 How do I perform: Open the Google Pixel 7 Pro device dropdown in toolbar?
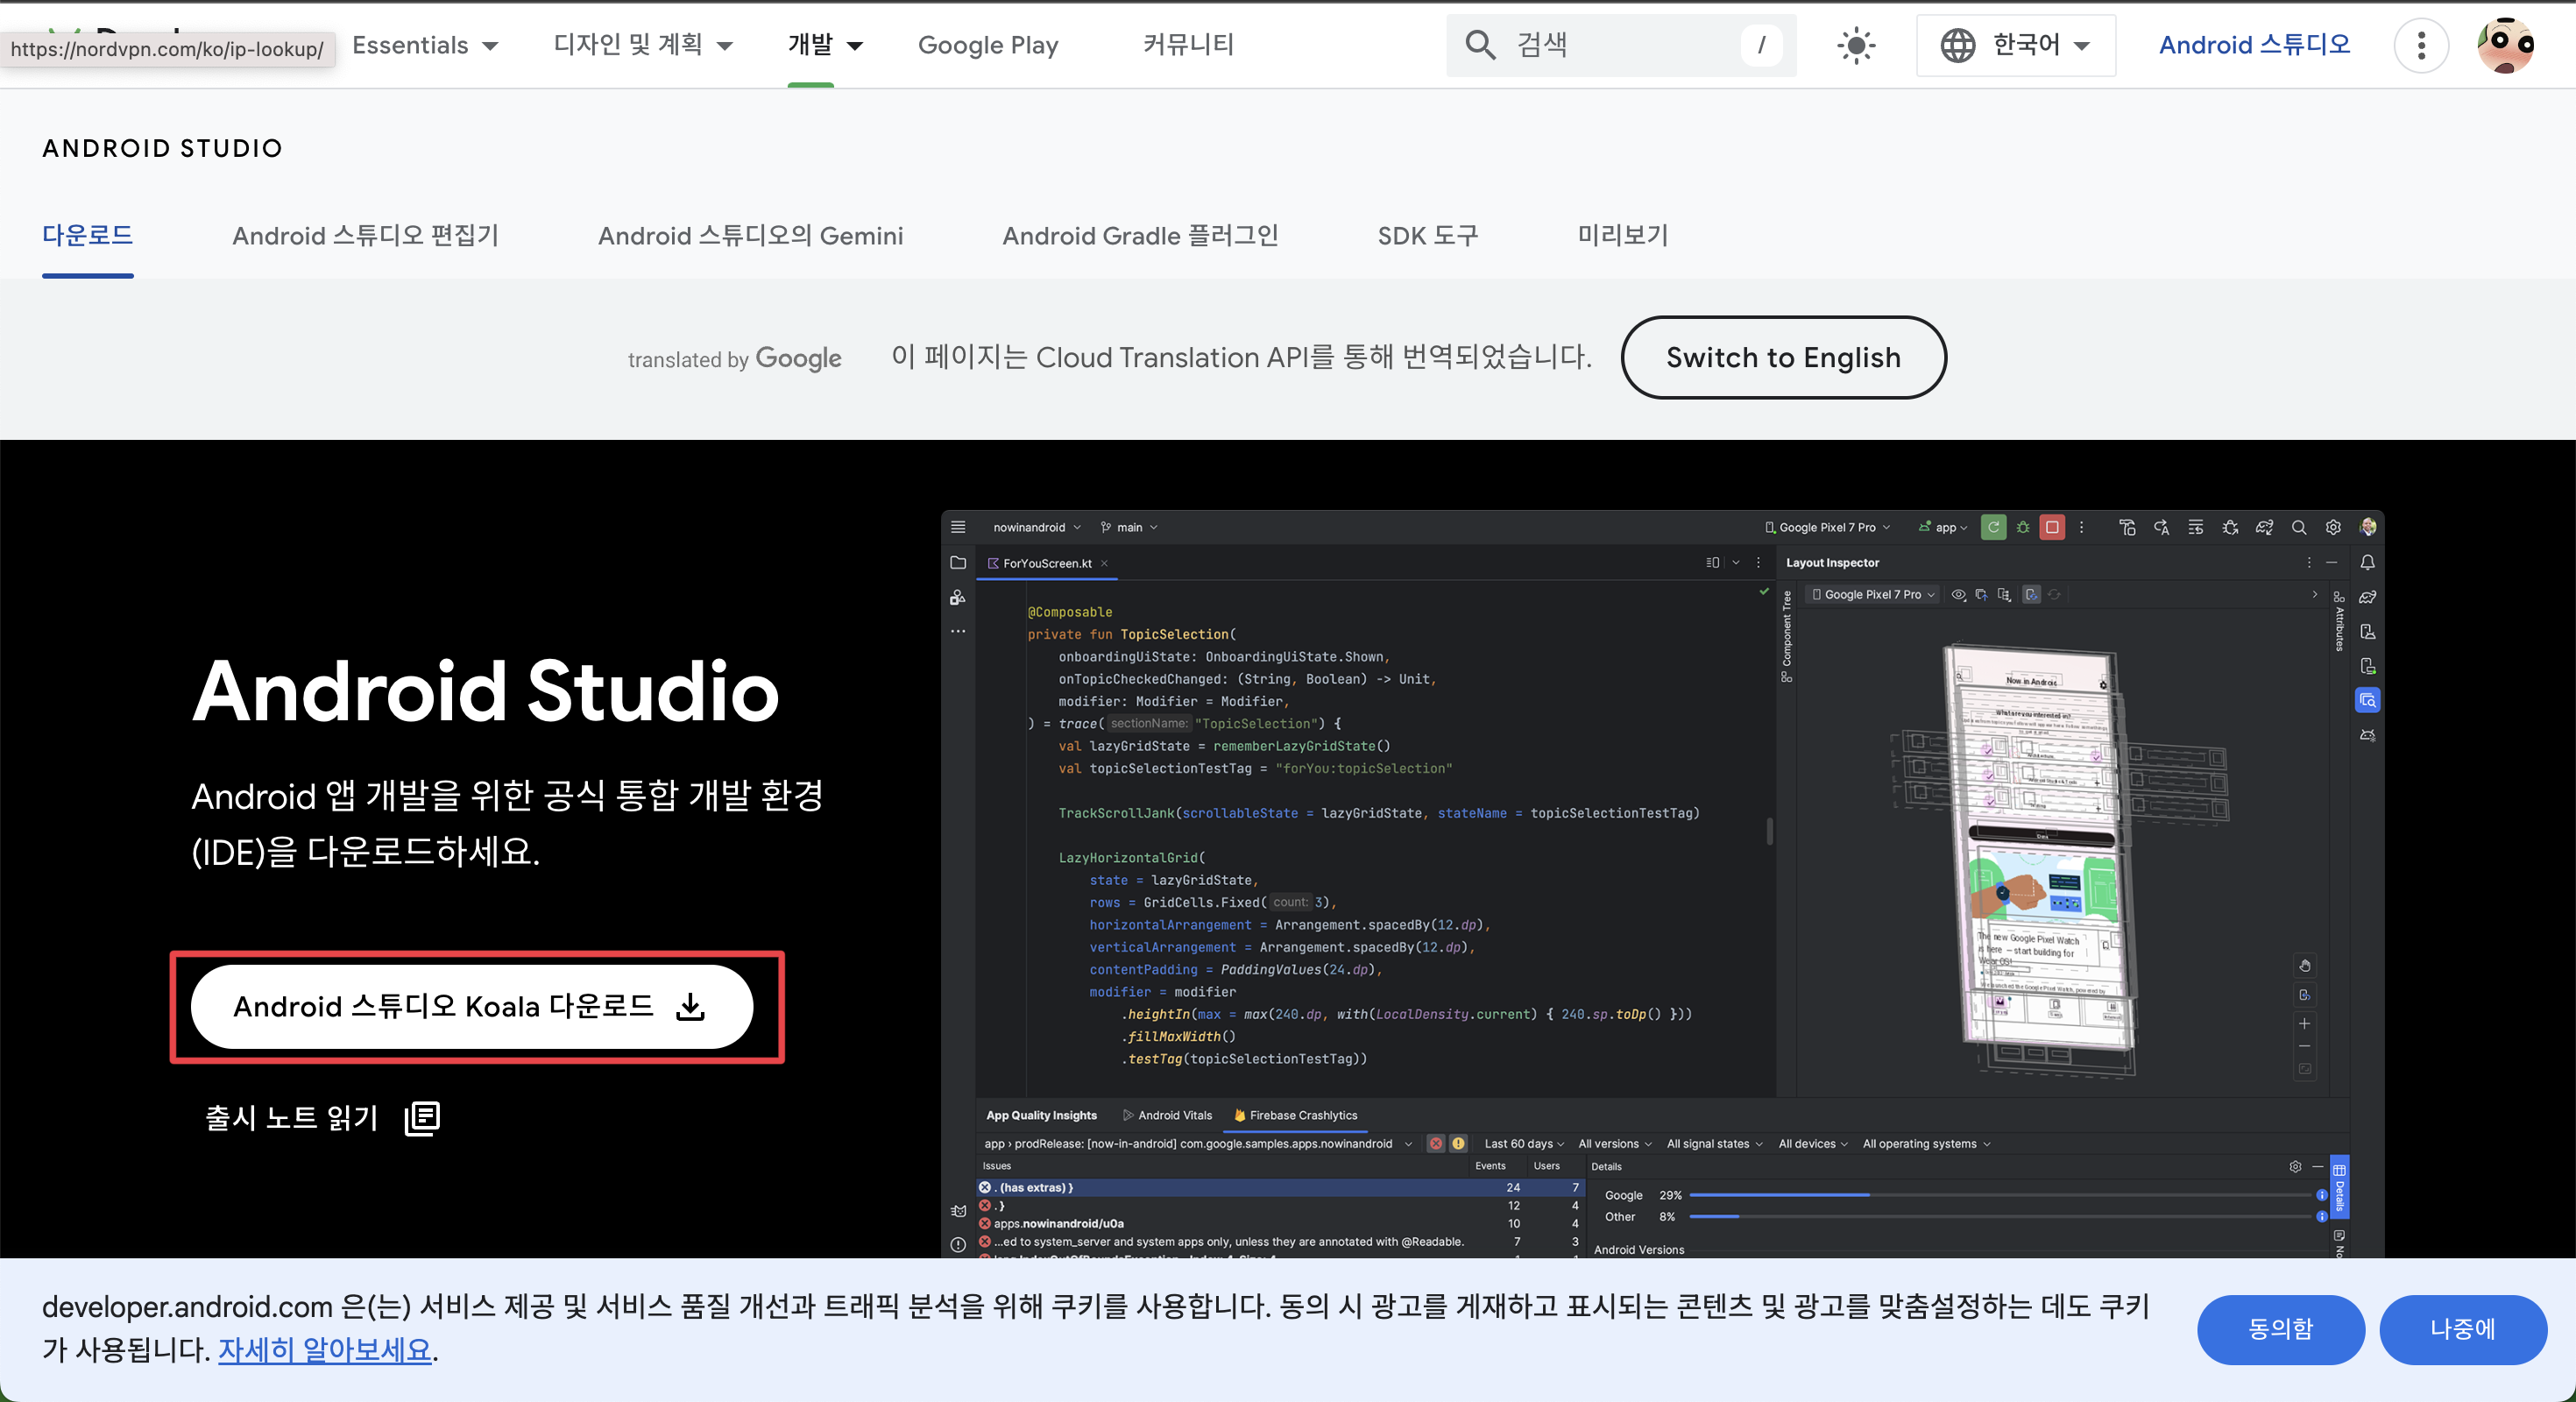coord(1827,527)
